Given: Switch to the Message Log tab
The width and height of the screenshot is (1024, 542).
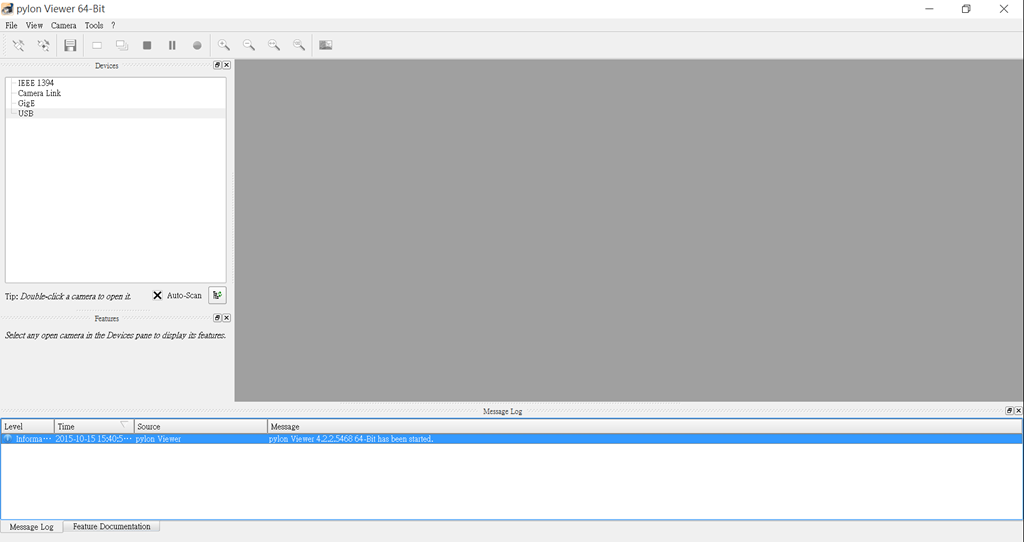Looking at the screenshot, I should click(31, 526).
